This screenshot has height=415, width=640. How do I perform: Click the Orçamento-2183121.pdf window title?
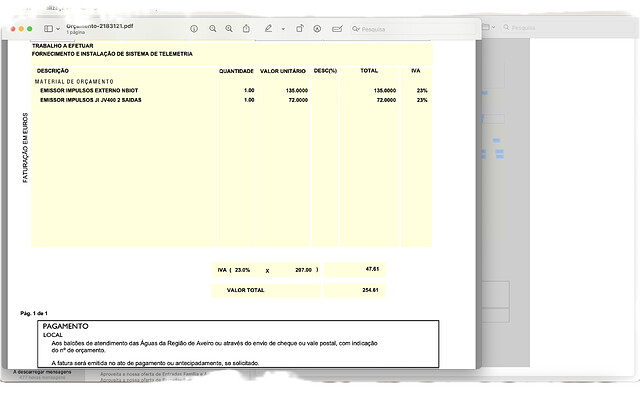point(100,26)
